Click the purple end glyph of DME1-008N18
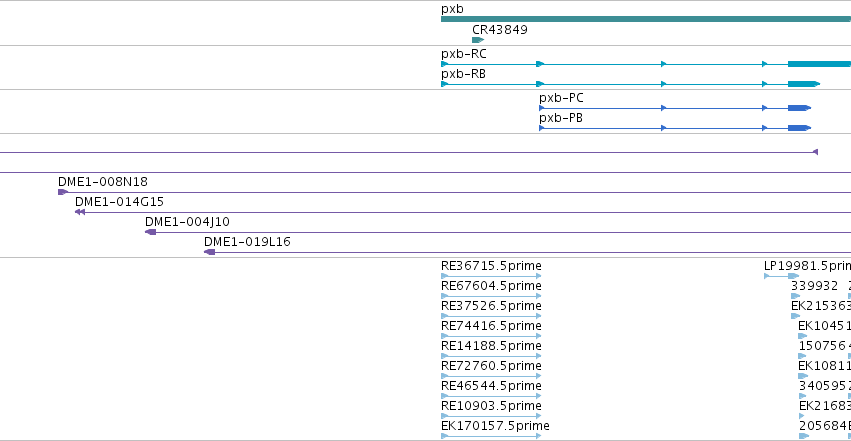 coord(63,192)
